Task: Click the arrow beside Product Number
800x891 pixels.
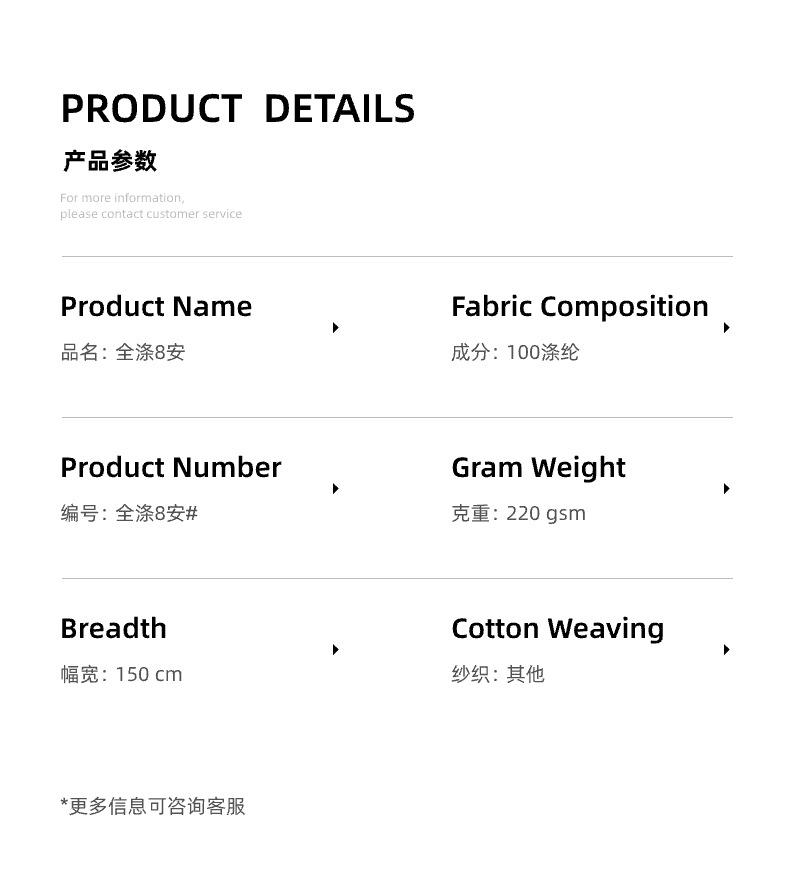Action: click(336, 489)
